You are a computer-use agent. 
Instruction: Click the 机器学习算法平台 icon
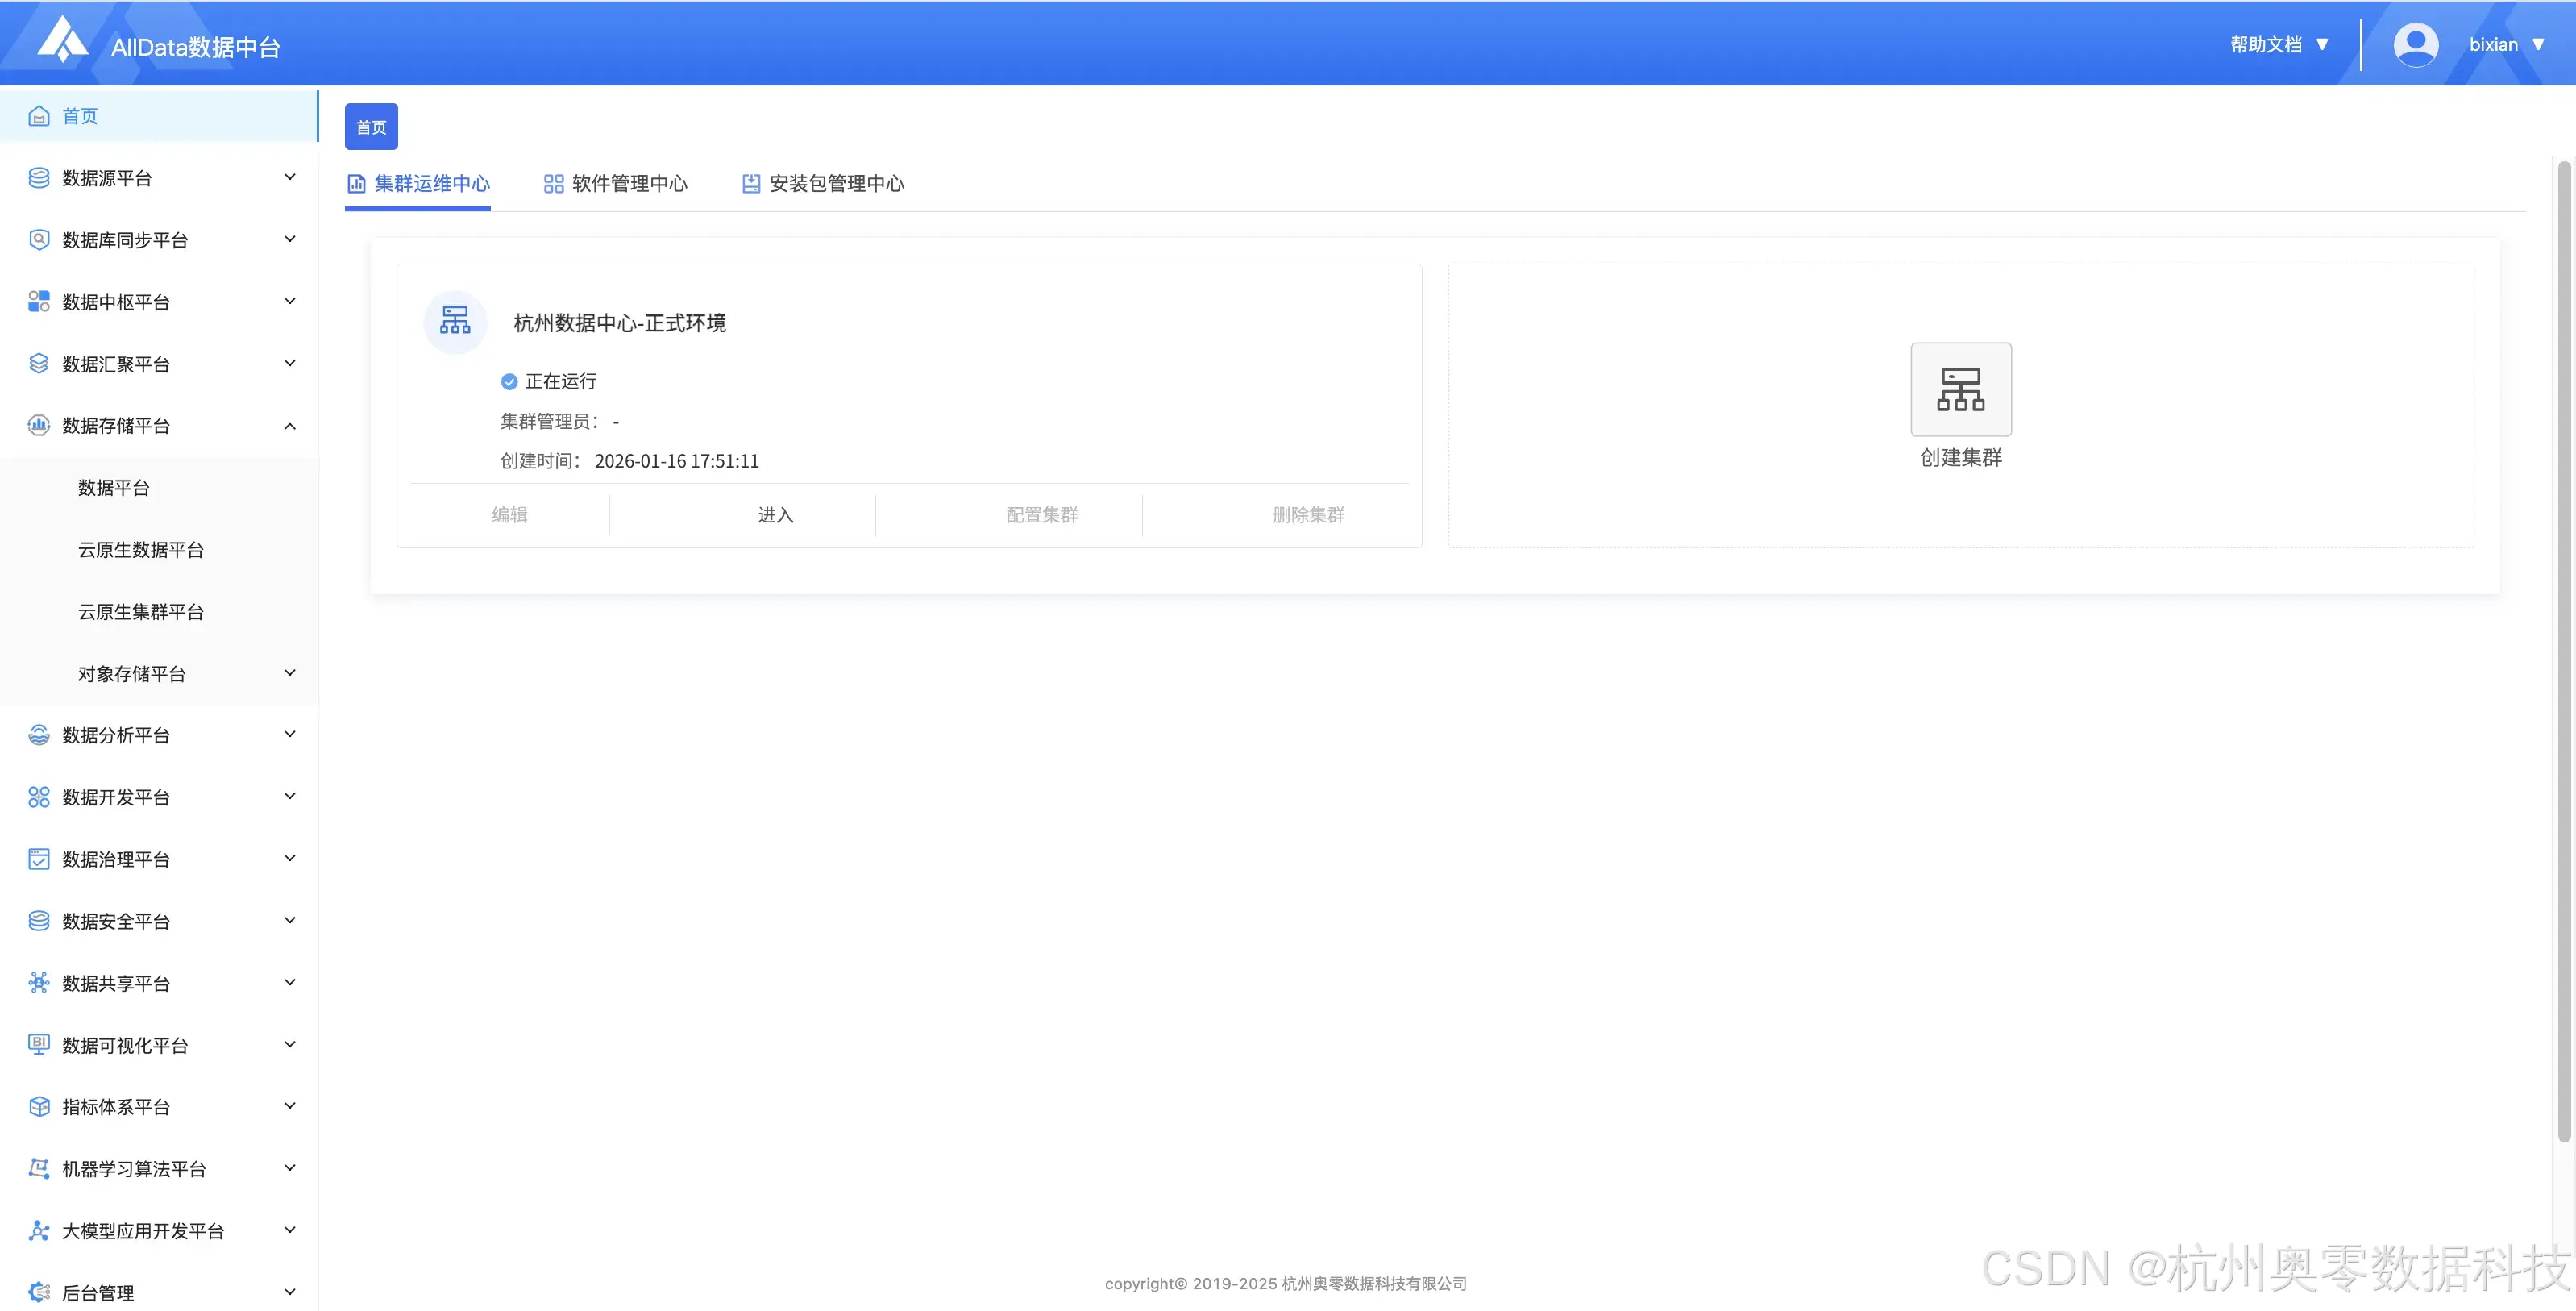point(39,1168)
